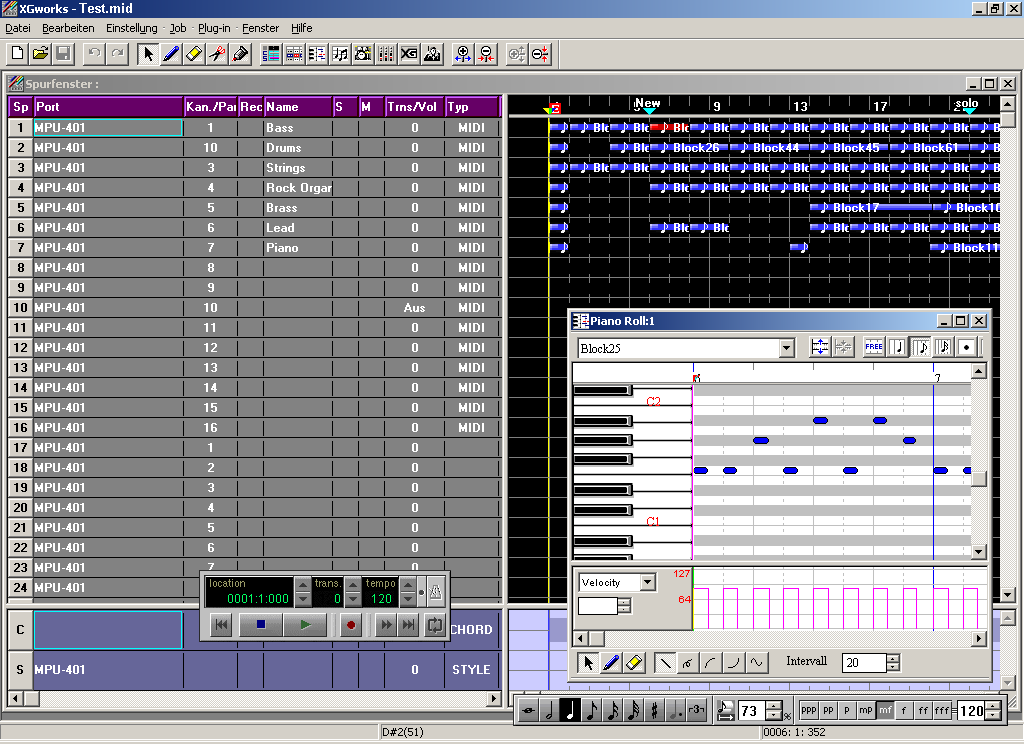1024x744 pixels.
Task: Select the half note value icon
Action: [549, 711]
